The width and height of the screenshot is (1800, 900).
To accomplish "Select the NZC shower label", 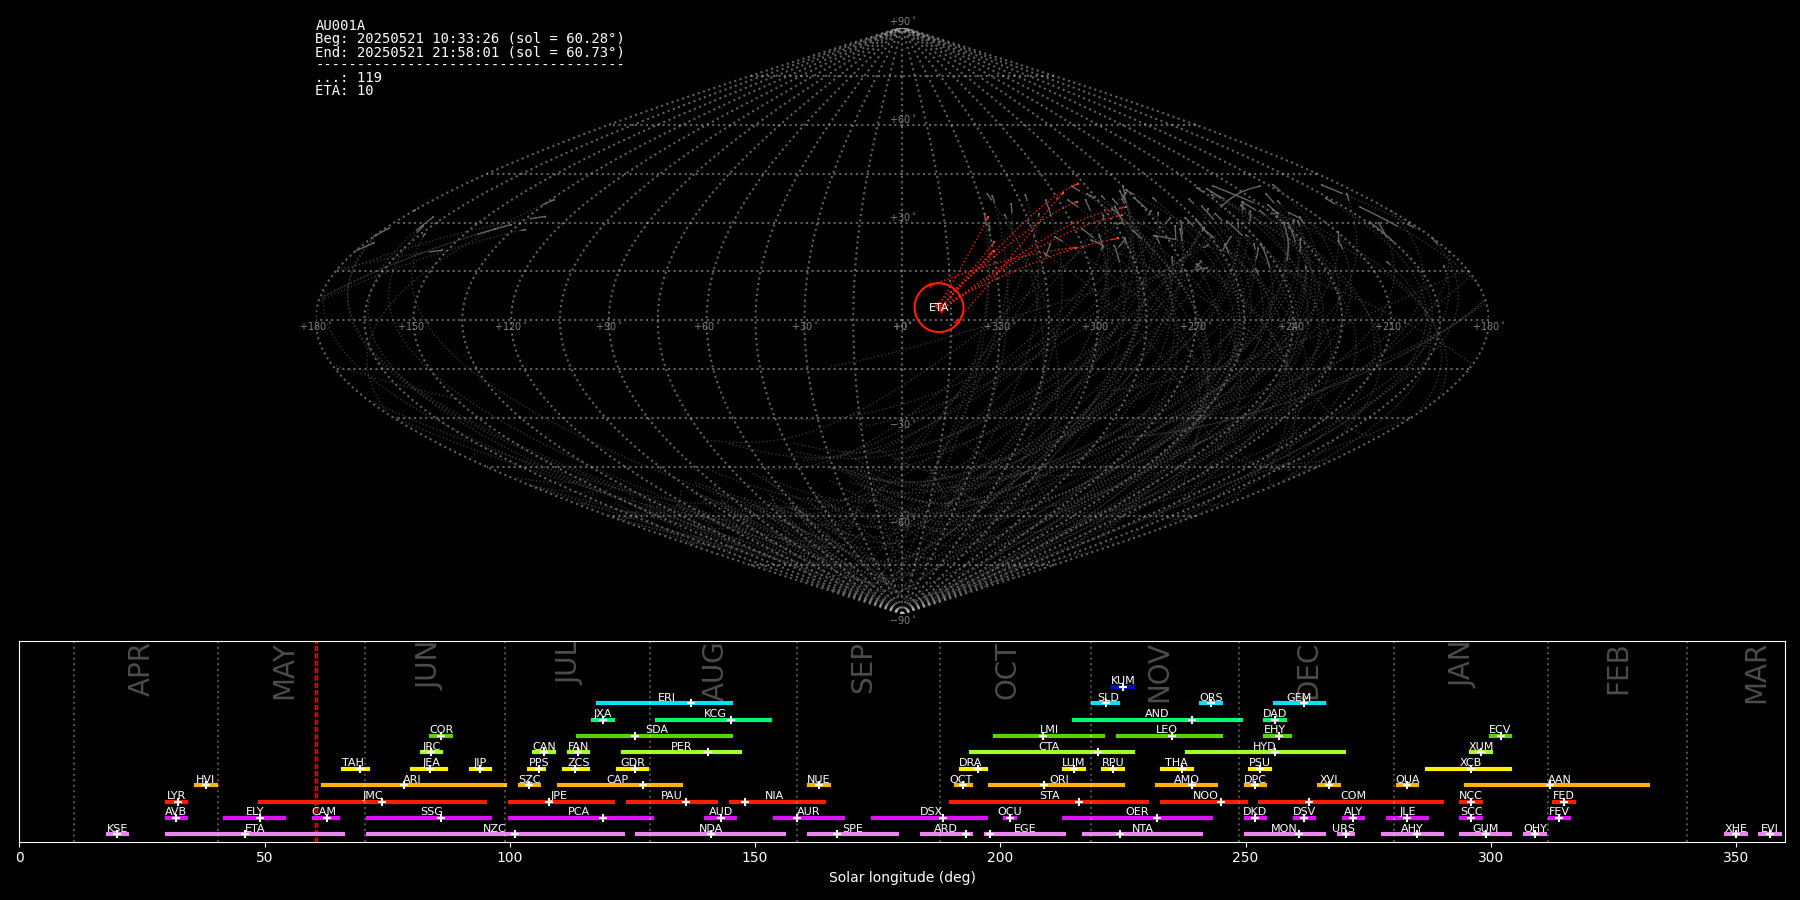I will pos(494,829).
